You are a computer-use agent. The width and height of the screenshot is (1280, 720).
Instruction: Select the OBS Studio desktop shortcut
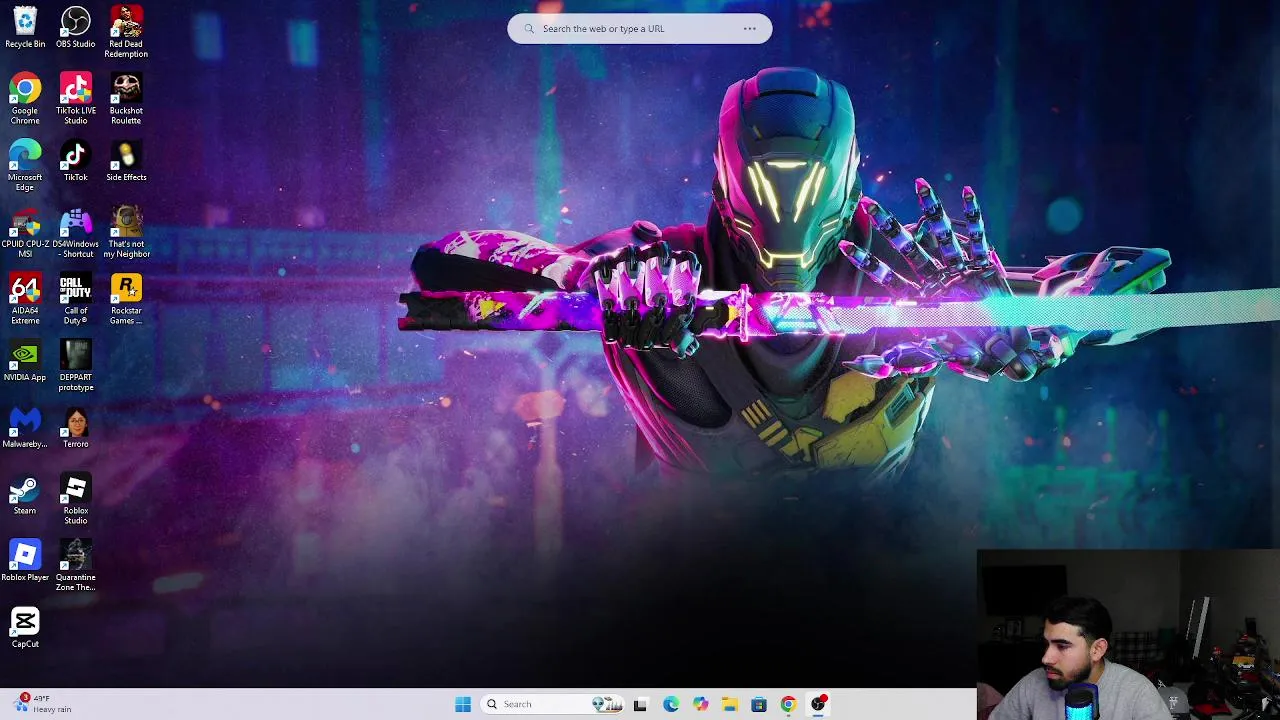pyautogui.click(x=76, y=28)
